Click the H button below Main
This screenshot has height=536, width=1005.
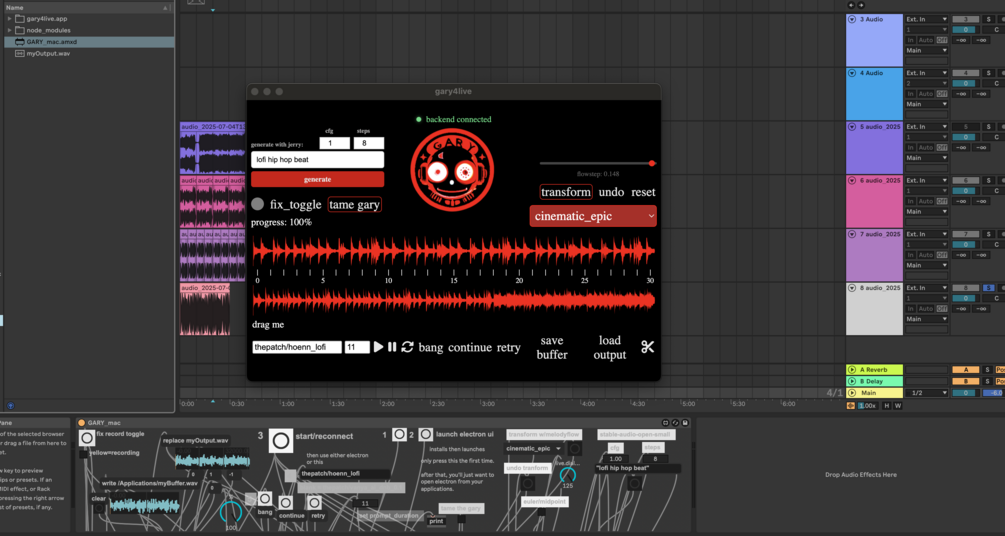coord(887,405)
